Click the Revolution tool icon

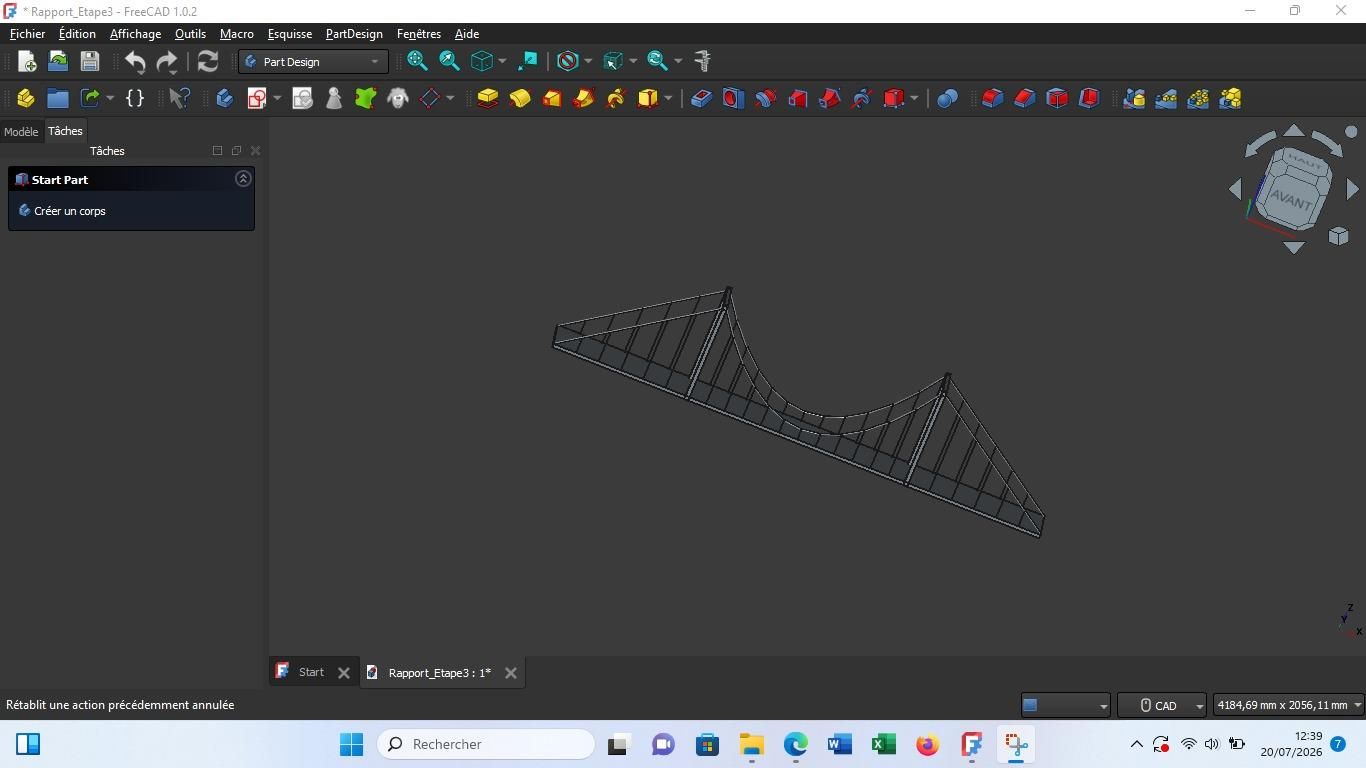tap(519, 98)
